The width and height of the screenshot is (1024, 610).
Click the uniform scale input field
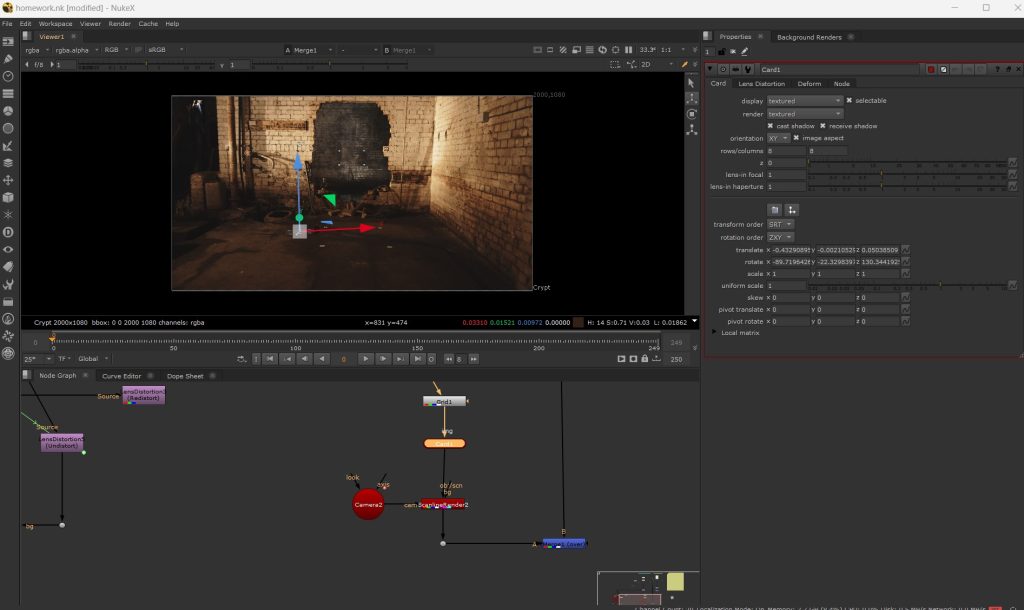pos(786,286)
